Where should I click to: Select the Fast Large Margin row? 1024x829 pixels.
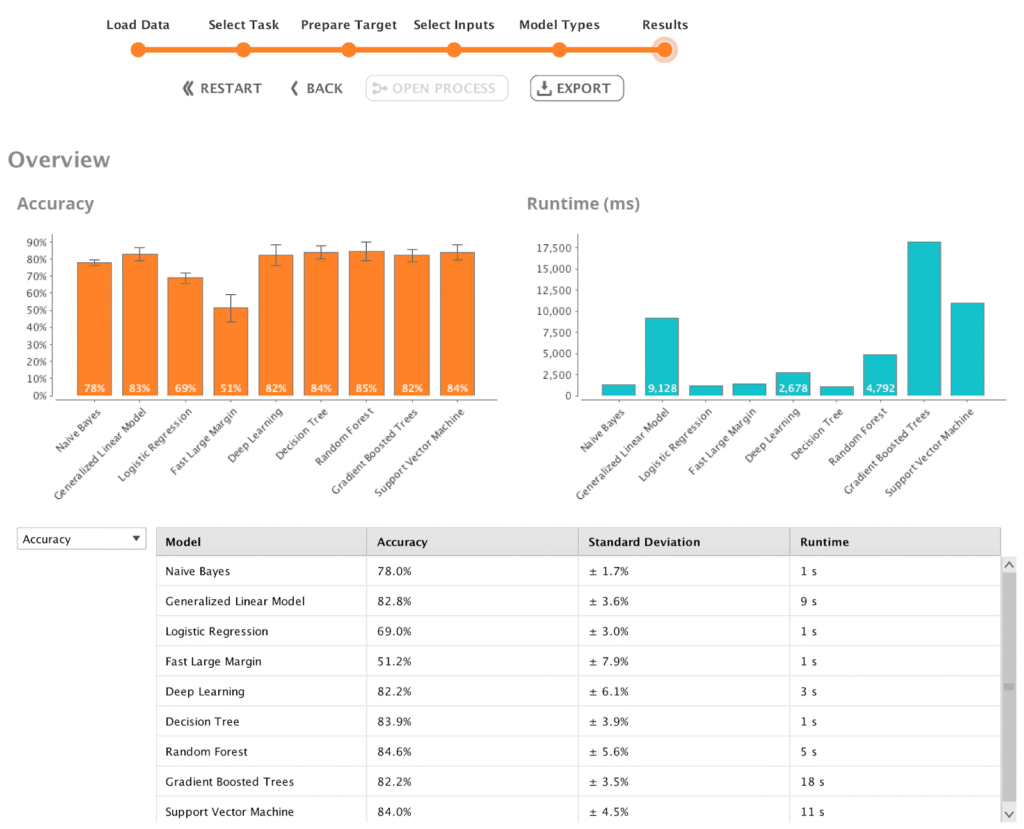578,661
